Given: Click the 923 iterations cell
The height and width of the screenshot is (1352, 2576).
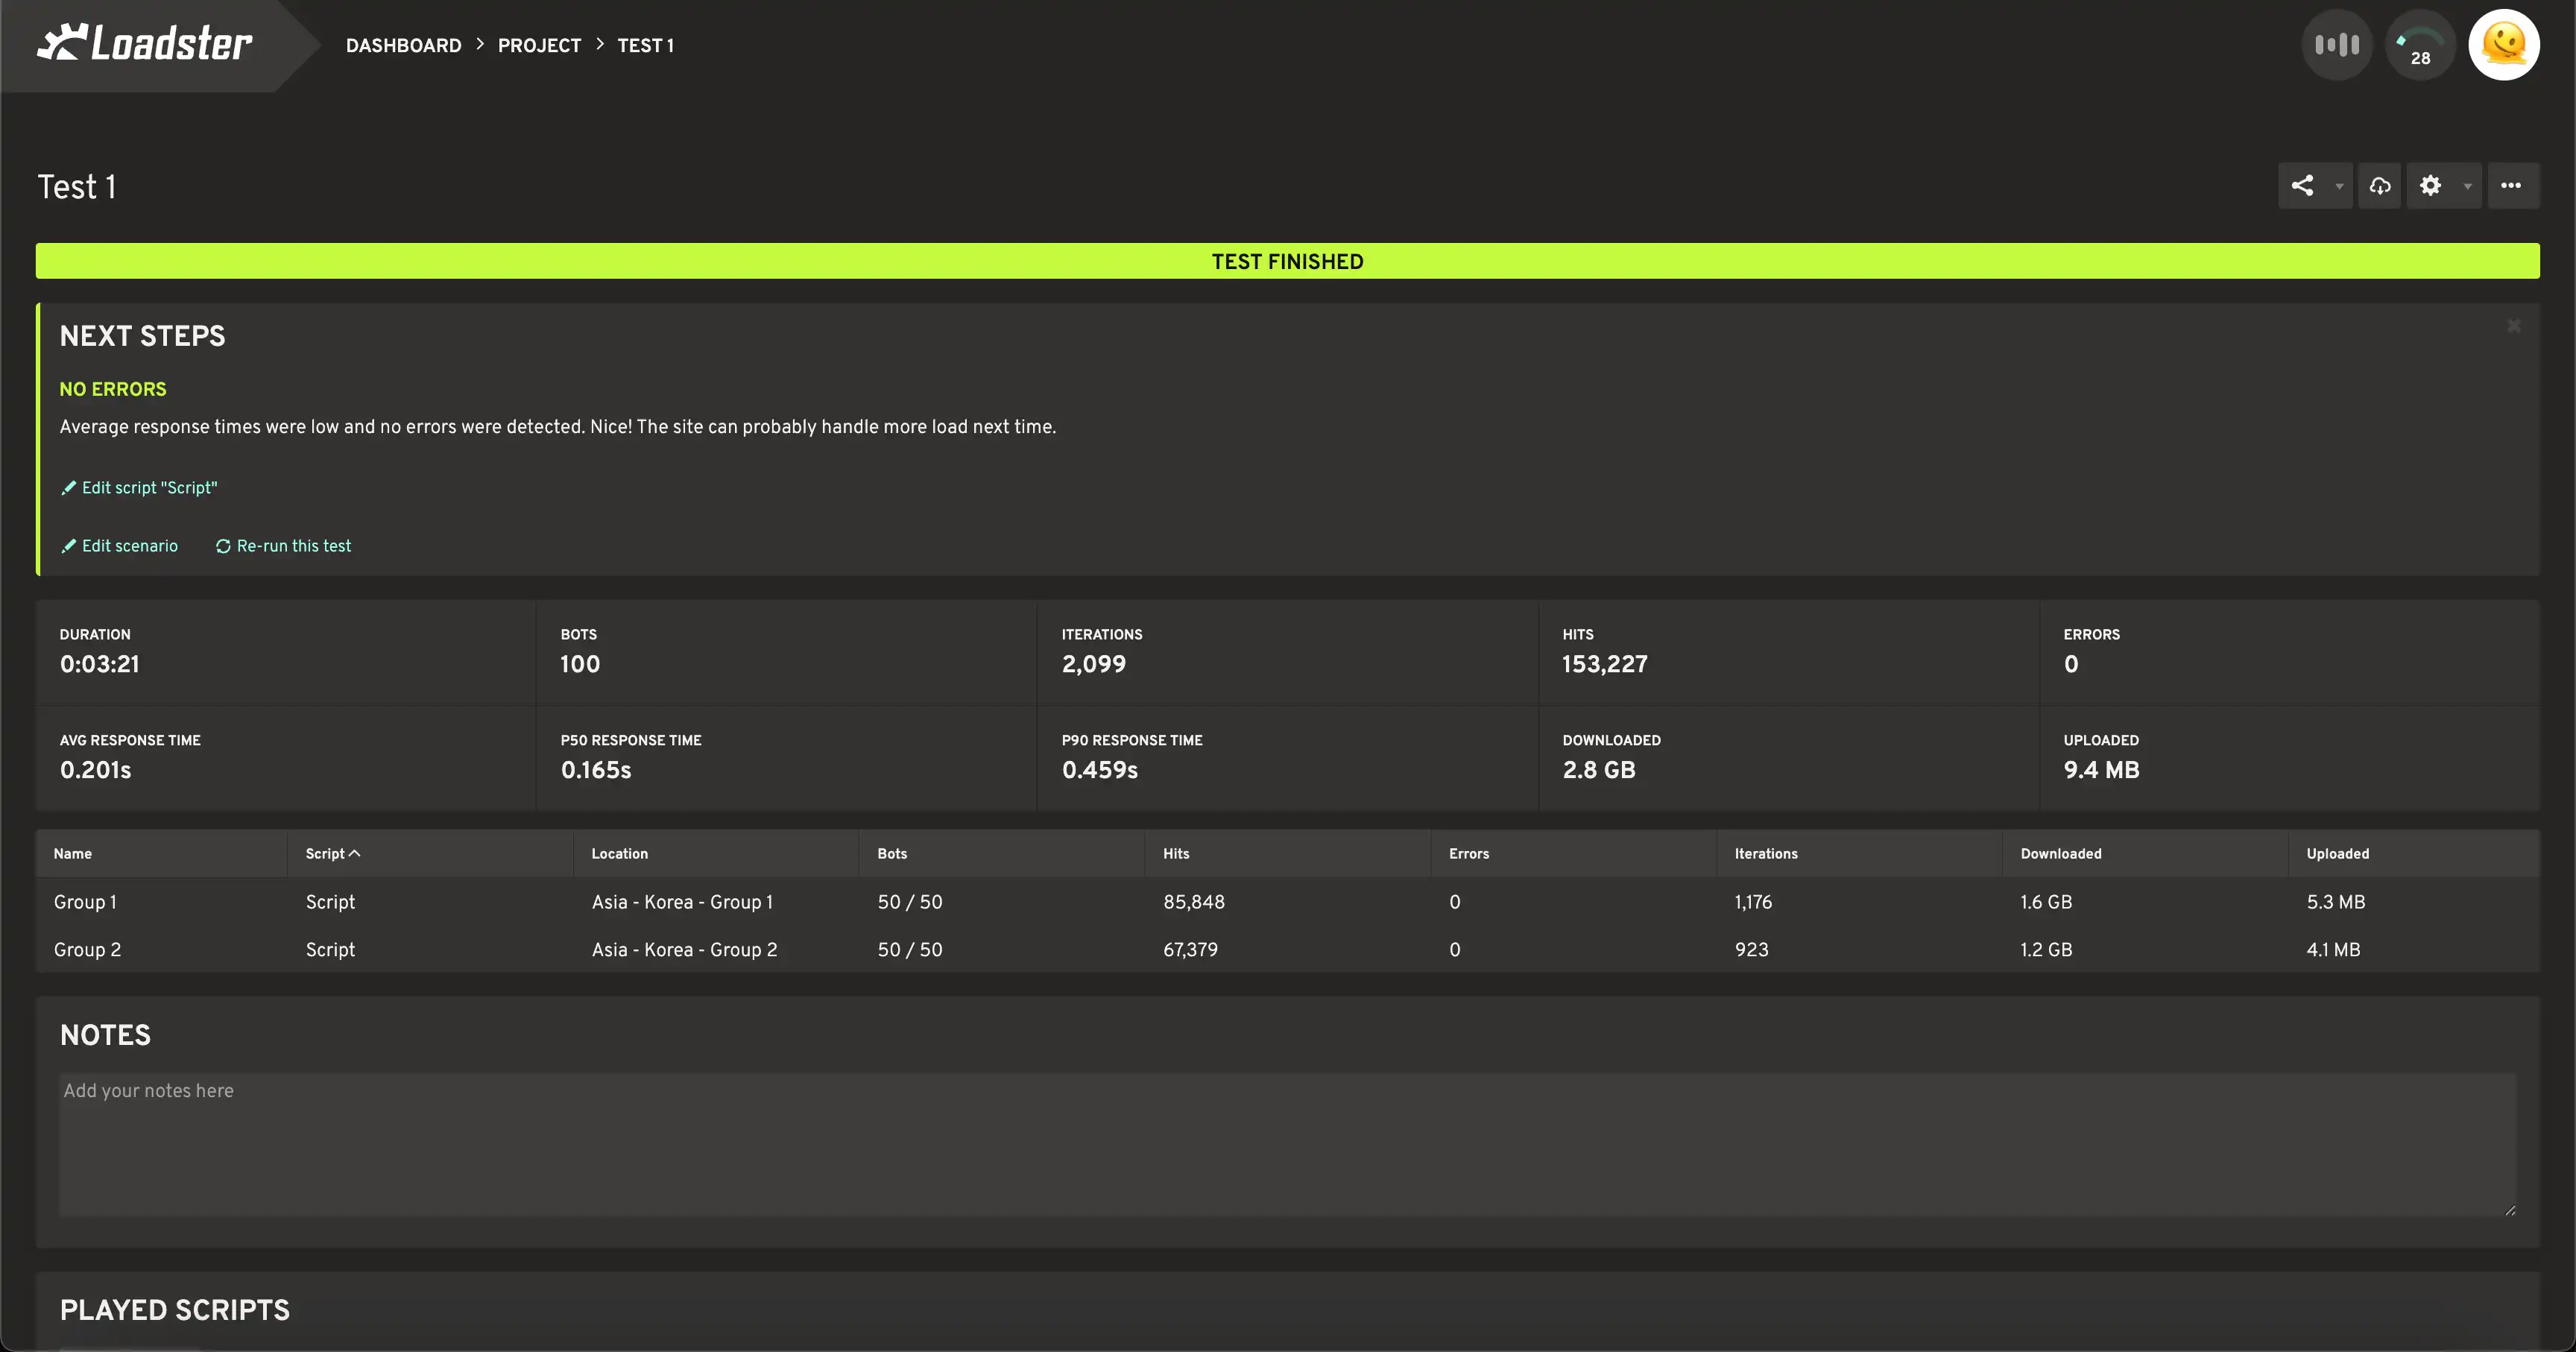Looking at the screenshot, I should (x=1751, y=950).
